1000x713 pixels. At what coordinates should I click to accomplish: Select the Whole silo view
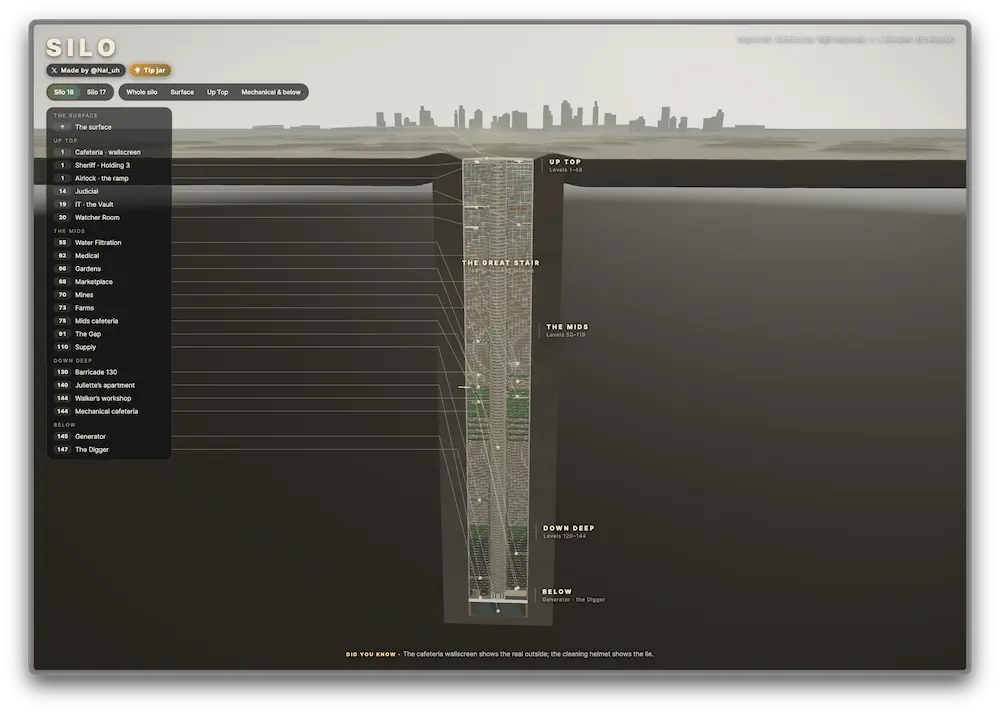click(x=142, y=92)
